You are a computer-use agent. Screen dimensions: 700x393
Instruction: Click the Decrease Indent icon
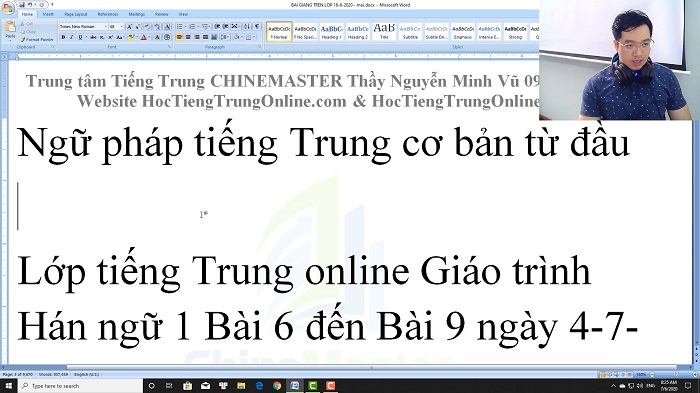[x=217, y=27]
